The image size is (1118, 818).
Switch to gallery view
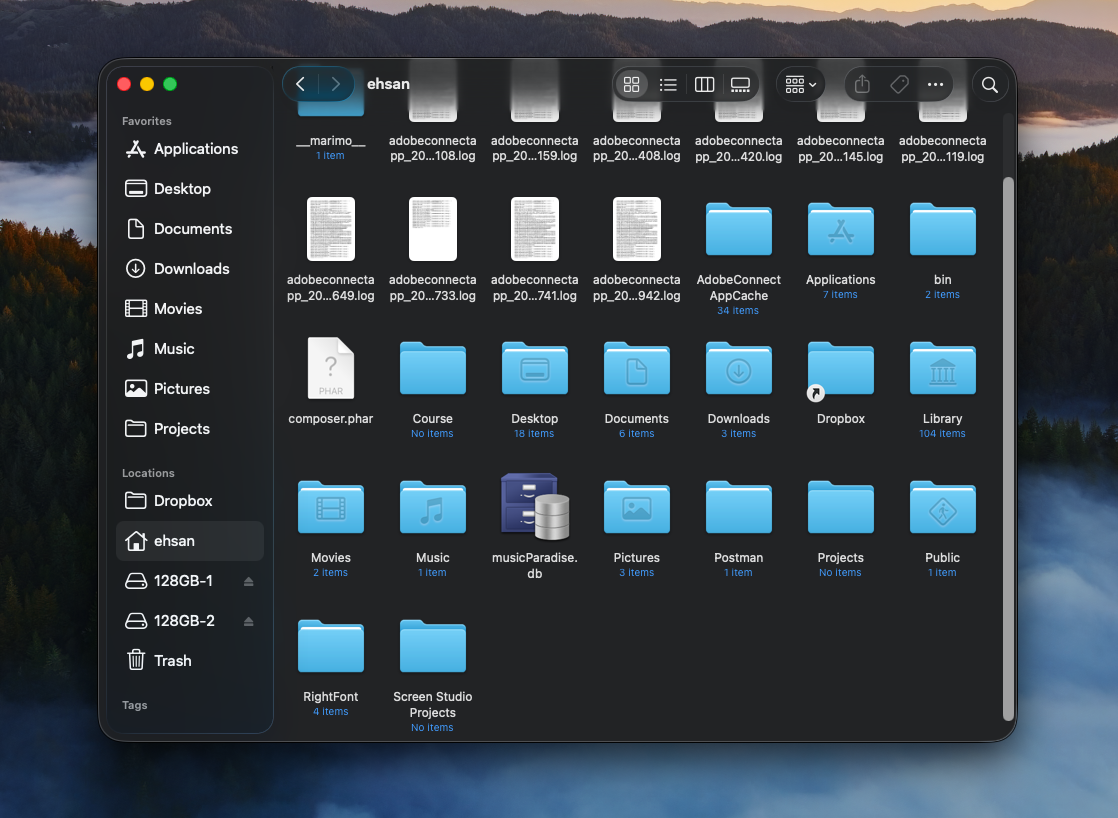point(740,85)
